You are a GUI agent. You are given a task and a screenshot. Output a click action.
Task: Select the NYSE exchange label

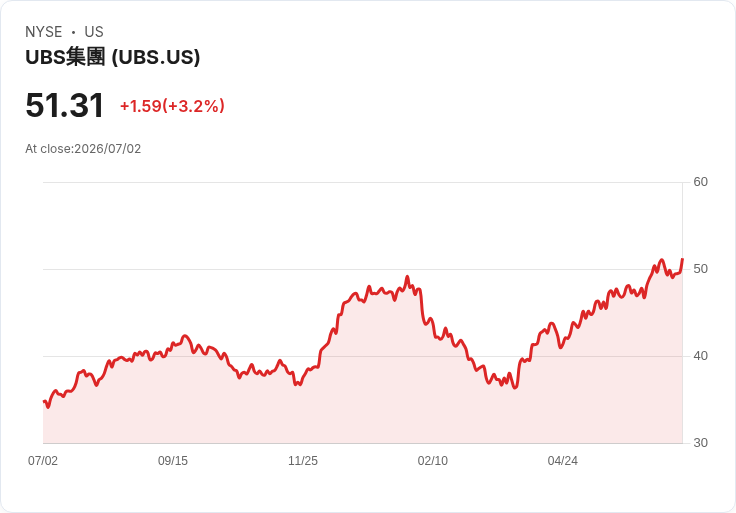(x=44, y=32)
